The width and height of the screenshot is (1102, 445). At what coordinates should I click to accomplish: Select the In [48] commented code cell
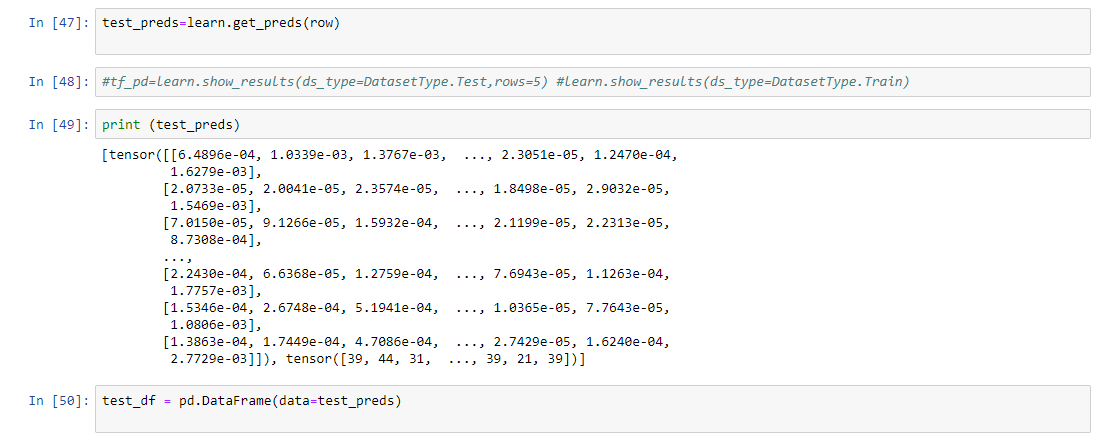[592, 82]
